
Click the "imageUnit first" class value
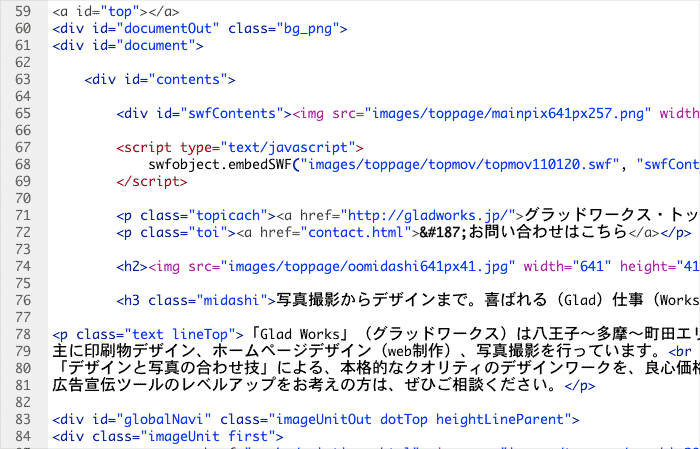[208, 437]
